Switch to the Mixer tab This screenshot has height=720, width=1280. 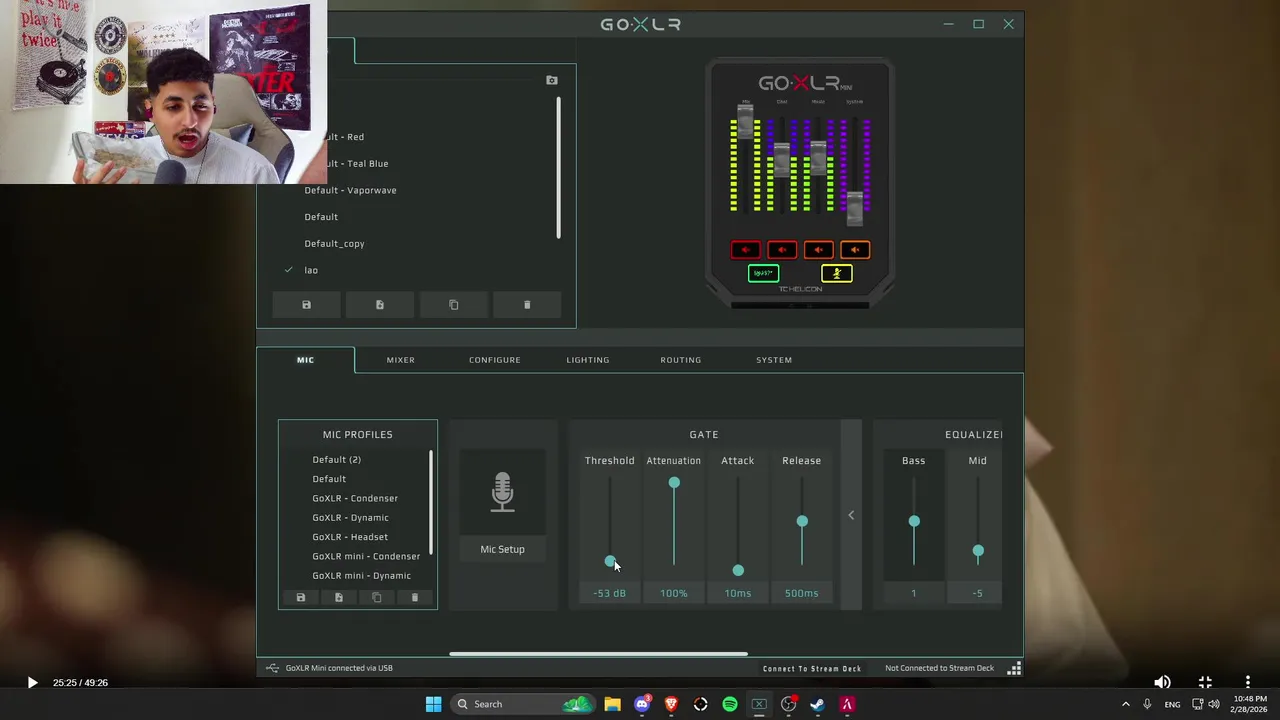(400, 360)
